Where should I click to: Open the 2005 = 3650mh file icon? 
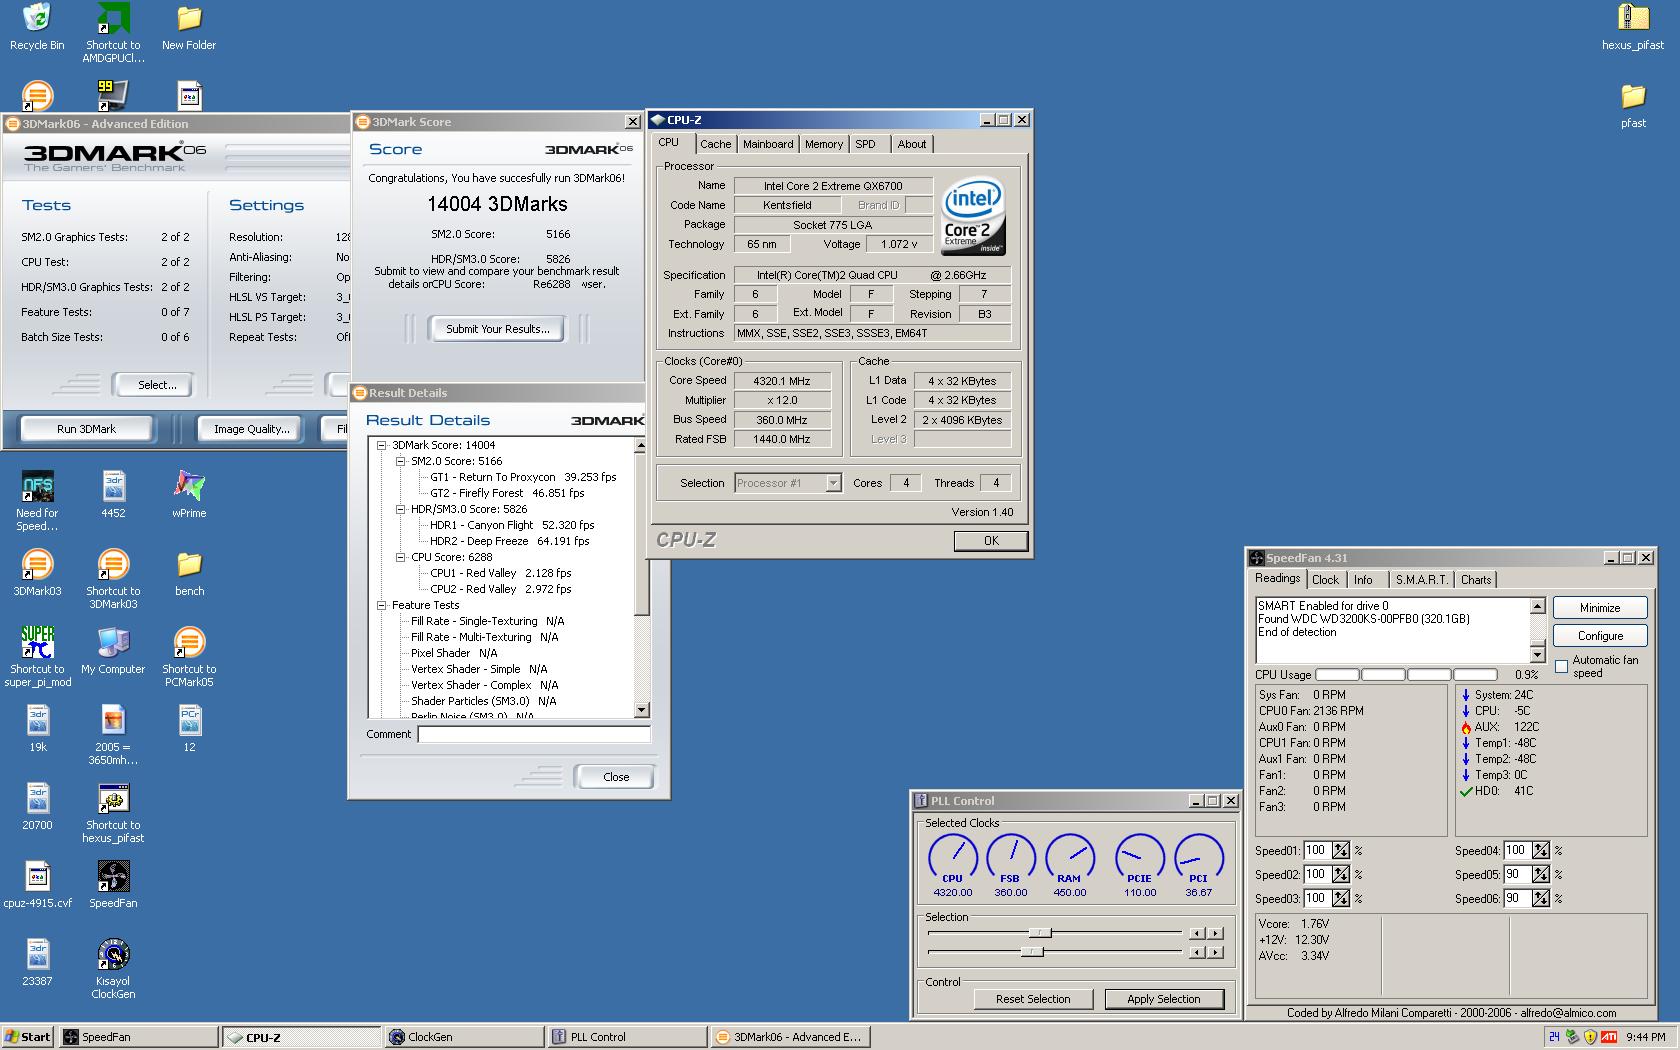click(113, 735)
